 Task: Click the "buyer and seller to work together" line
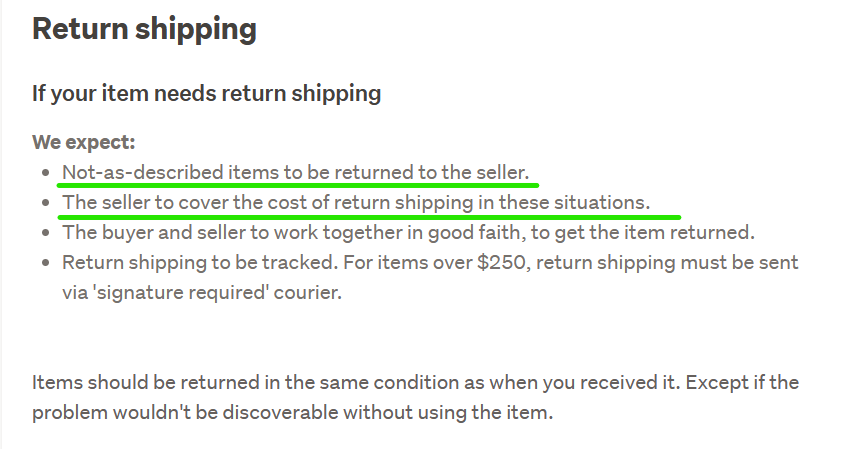tap(407, 233)
